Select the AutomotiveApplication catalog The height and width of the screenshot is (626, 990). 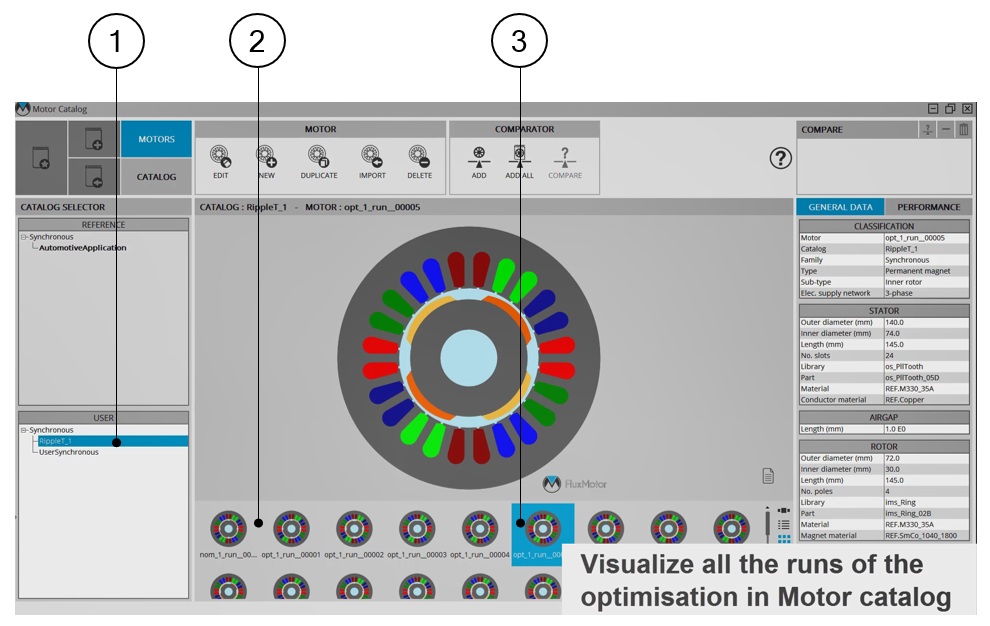[83, 248]
